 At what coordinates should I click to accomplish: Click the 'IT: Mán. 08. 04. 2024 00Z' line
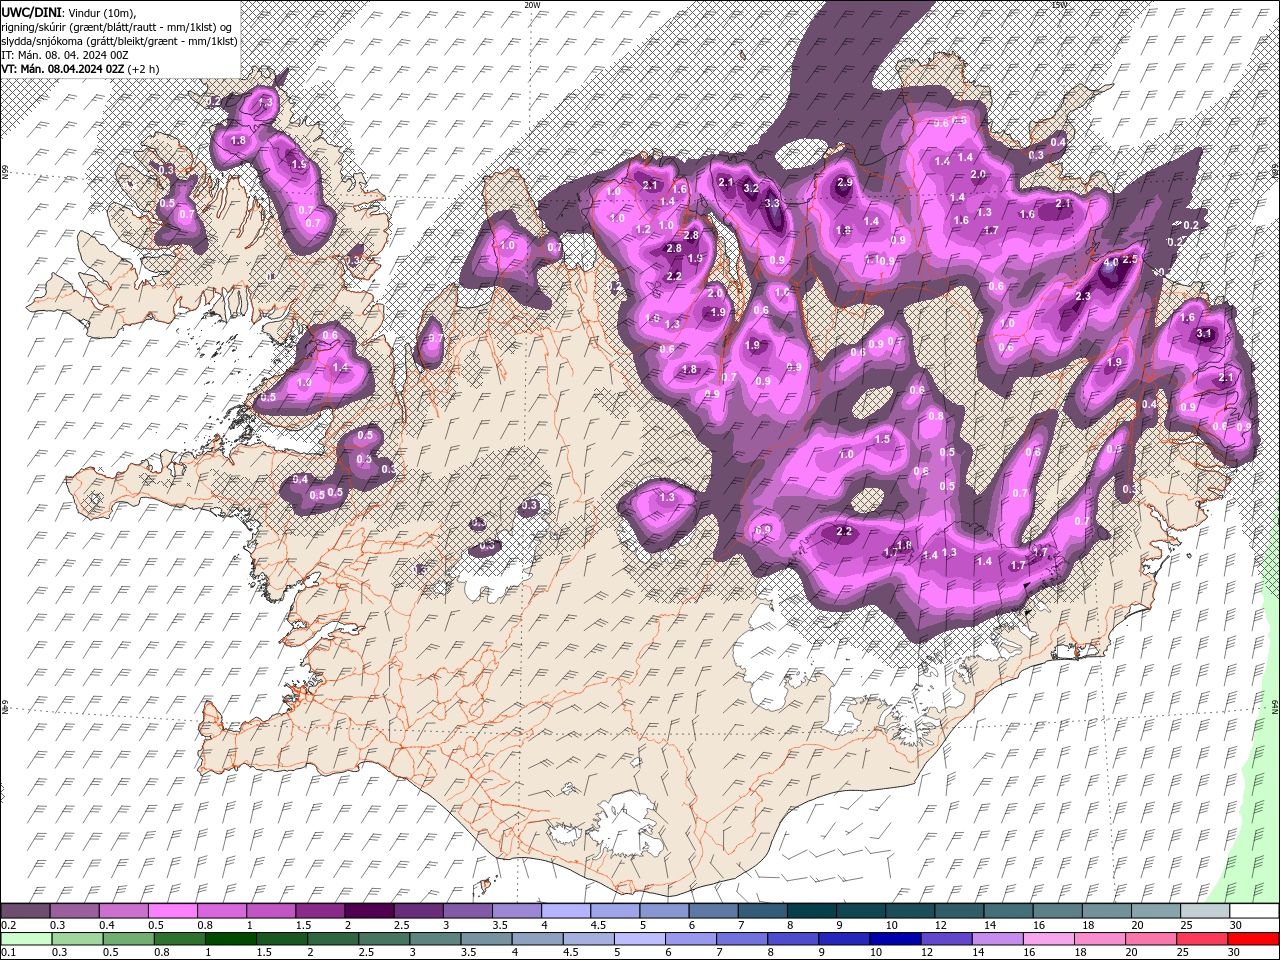65,54
